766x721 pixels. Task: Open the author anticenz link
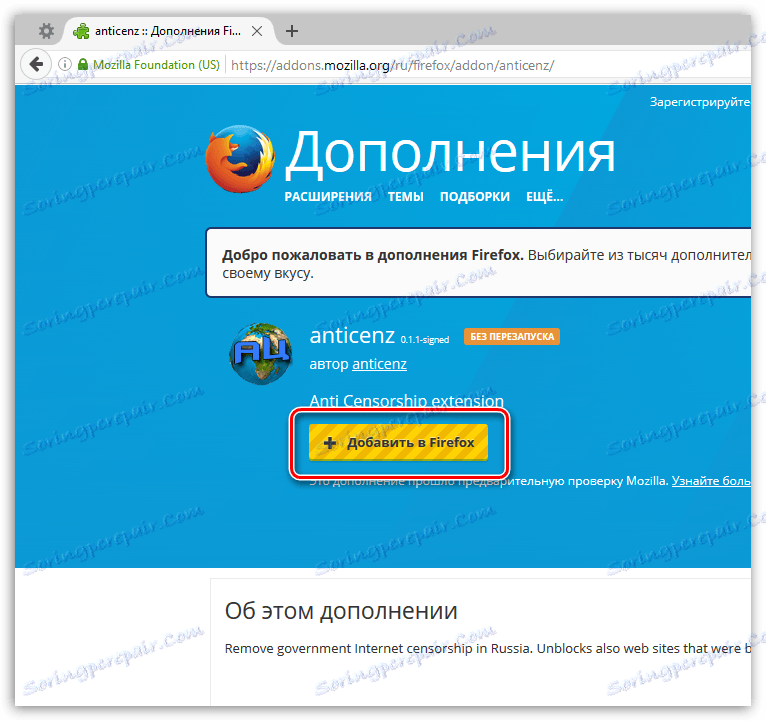pos(380,364)
